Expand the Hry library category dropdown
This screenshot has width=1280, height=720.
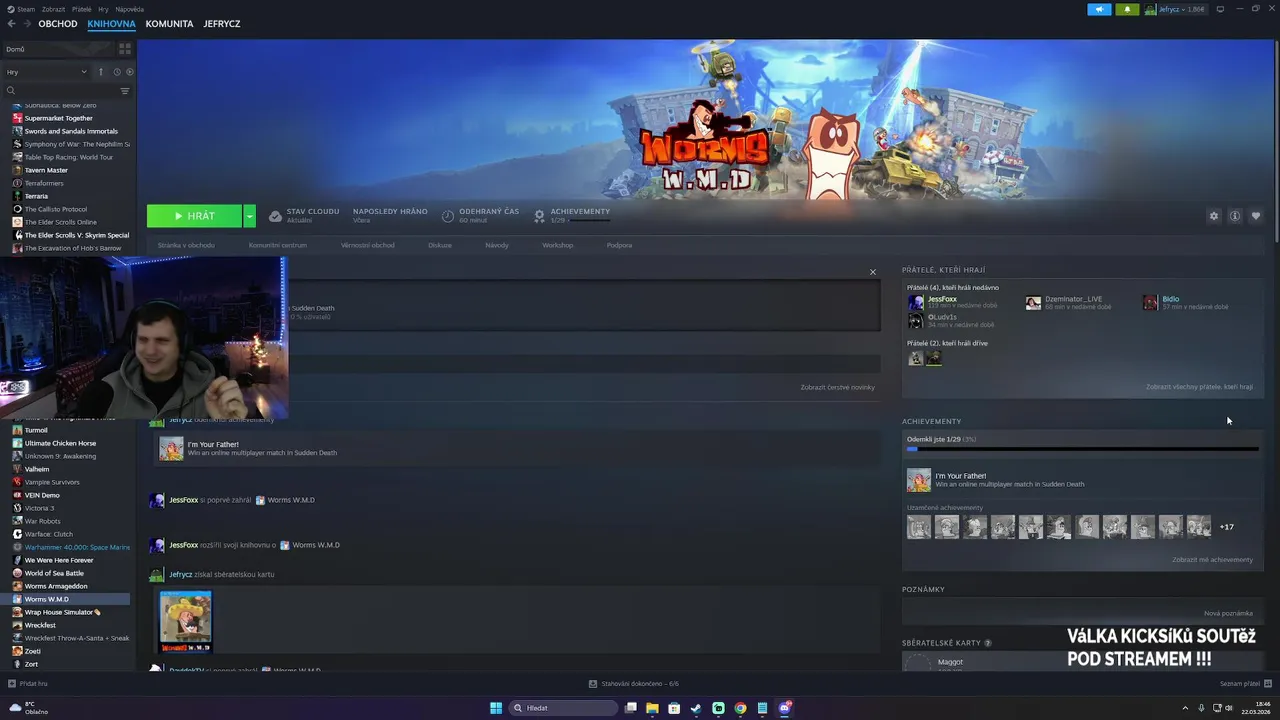47,72
